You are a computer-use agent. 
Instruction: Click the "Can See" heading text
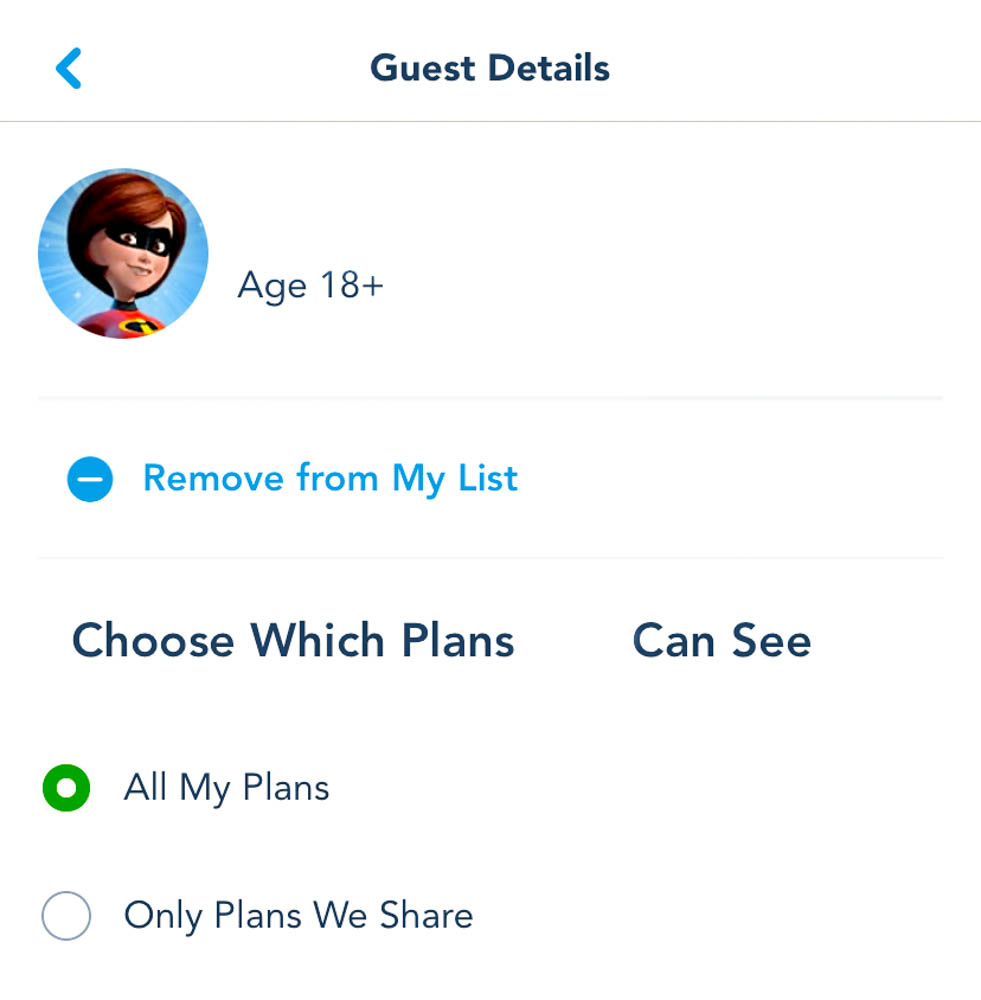[x=721, y=641]
